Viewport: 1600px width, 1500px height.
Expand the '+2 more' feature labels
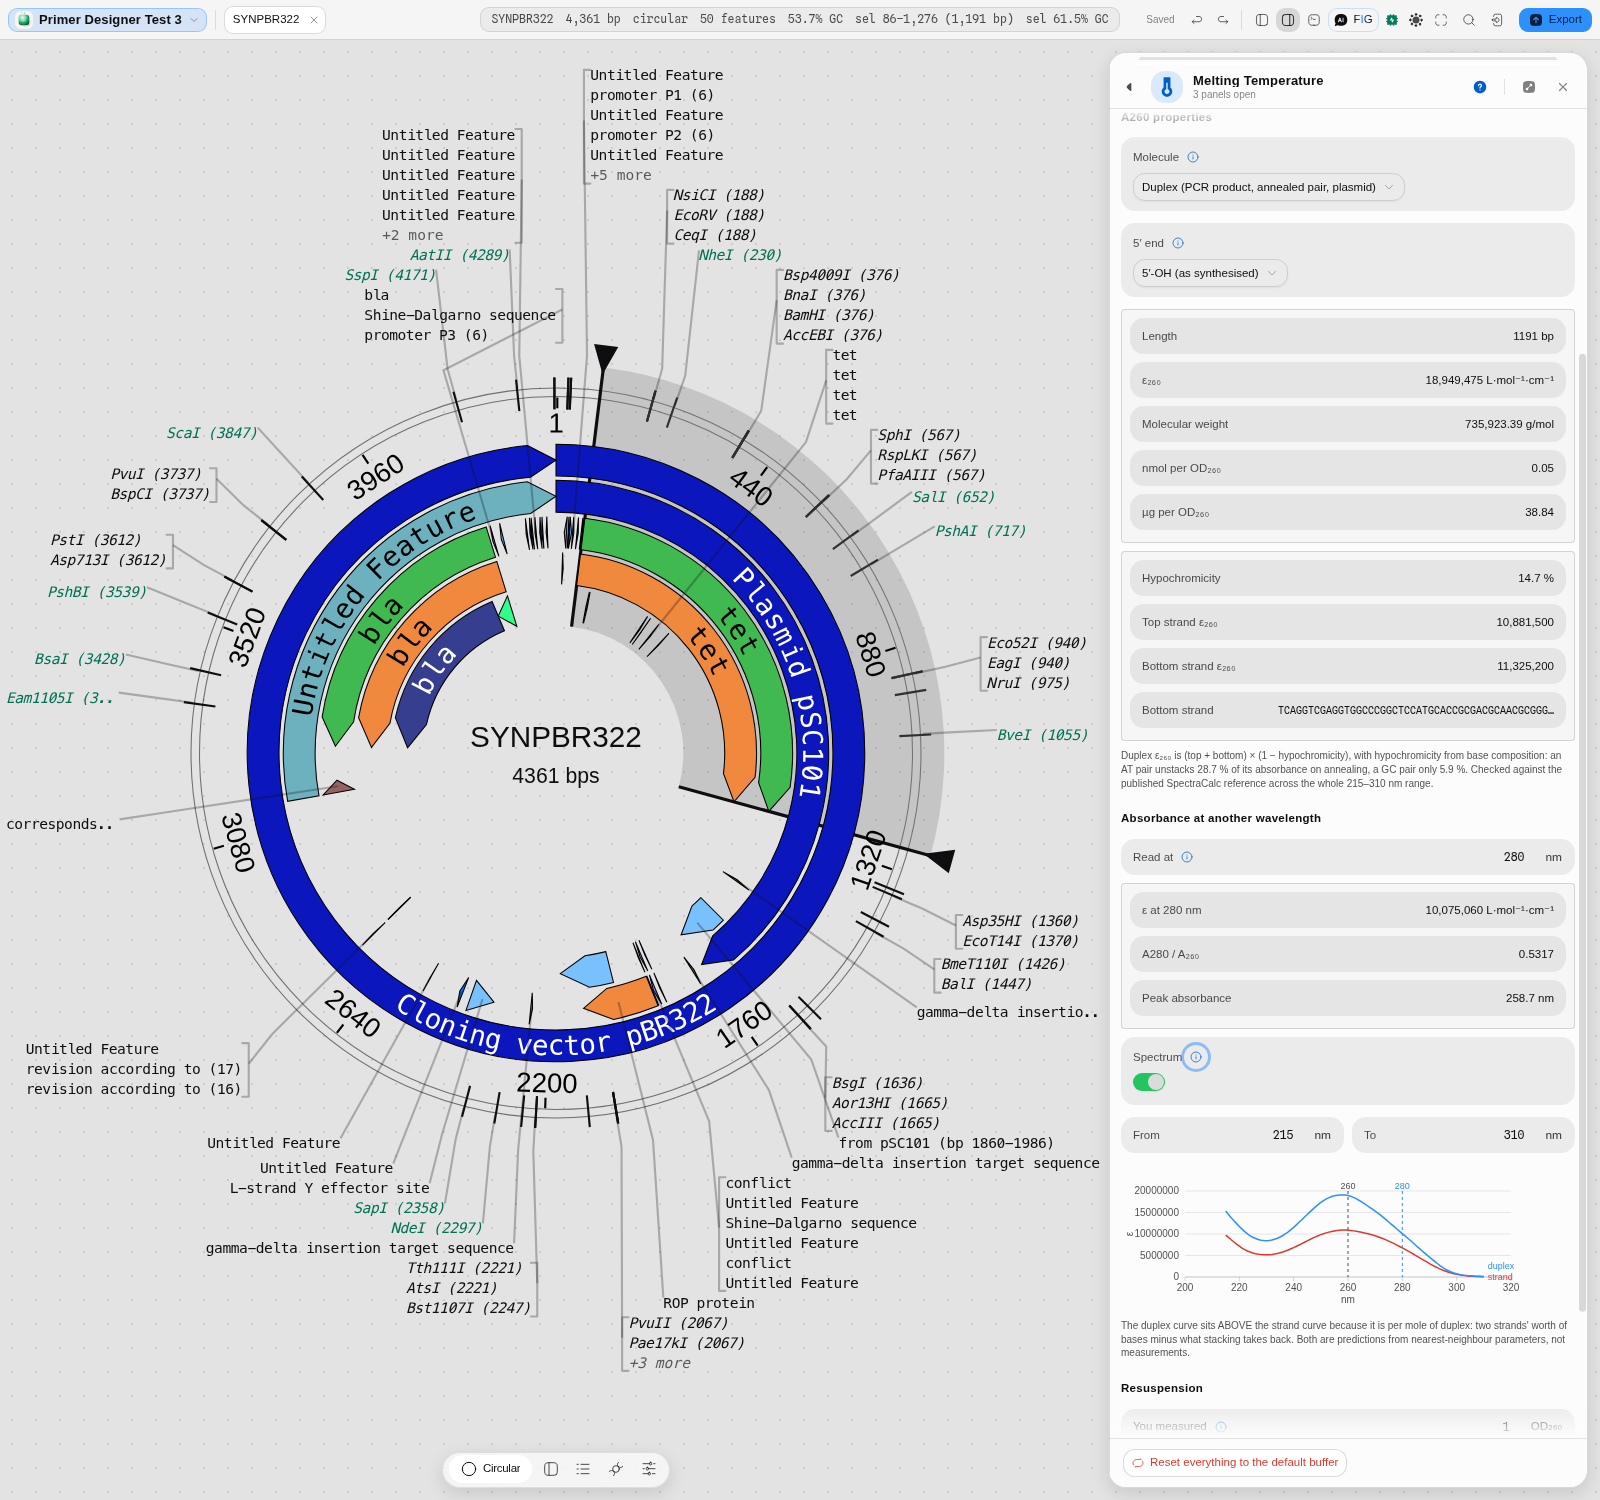(x=413, y=235)
